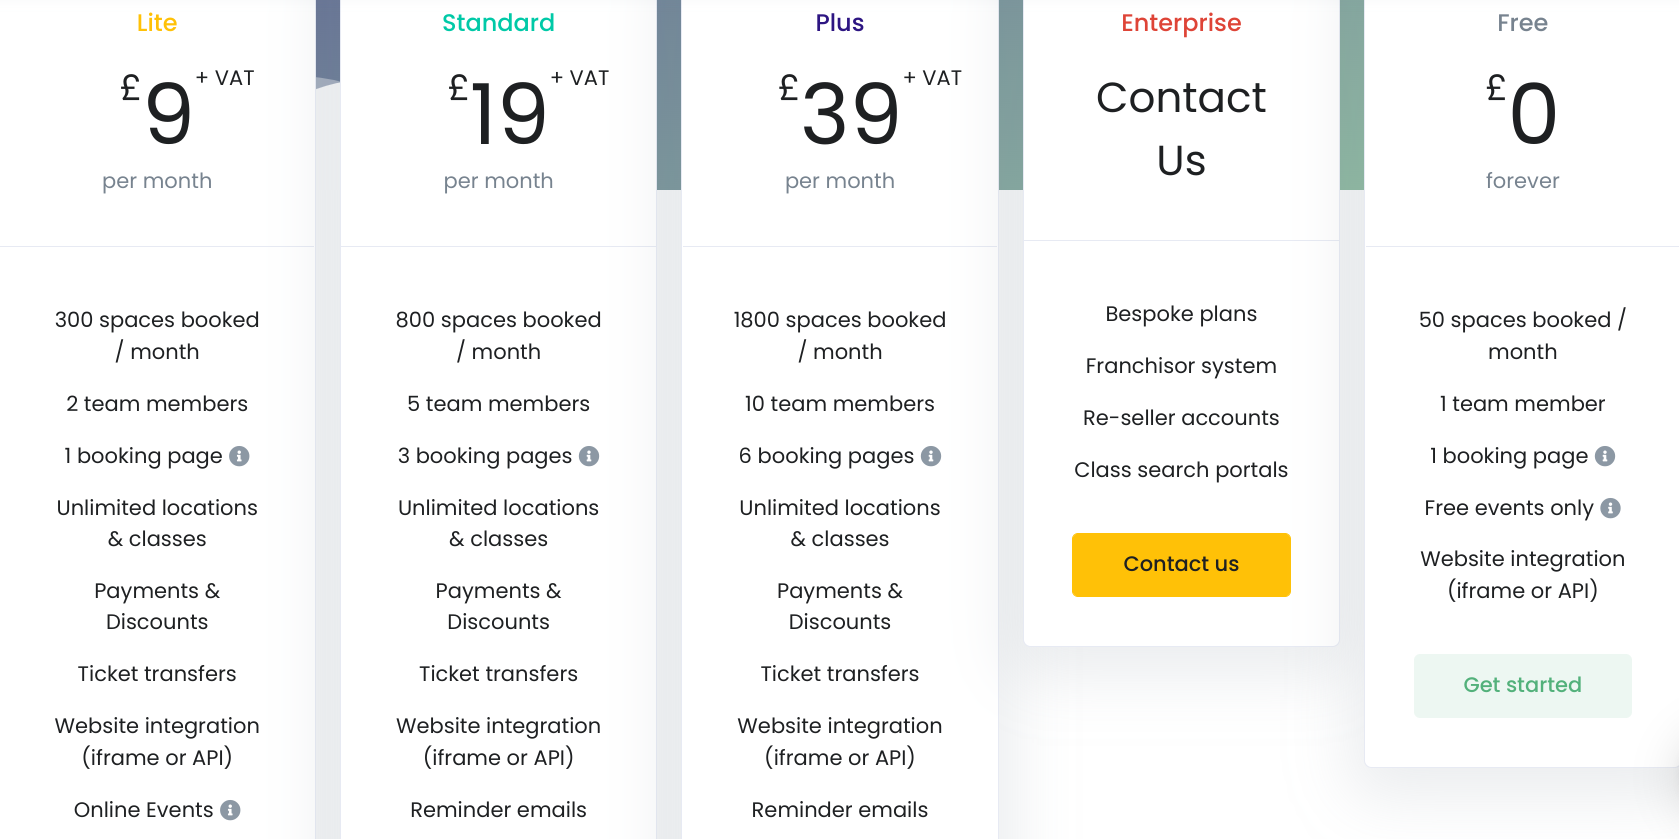This screenshot has width=1679, height=839.
Task: Select the Plus plan heading
Action: pyautogui.click(x=840, y=23)
